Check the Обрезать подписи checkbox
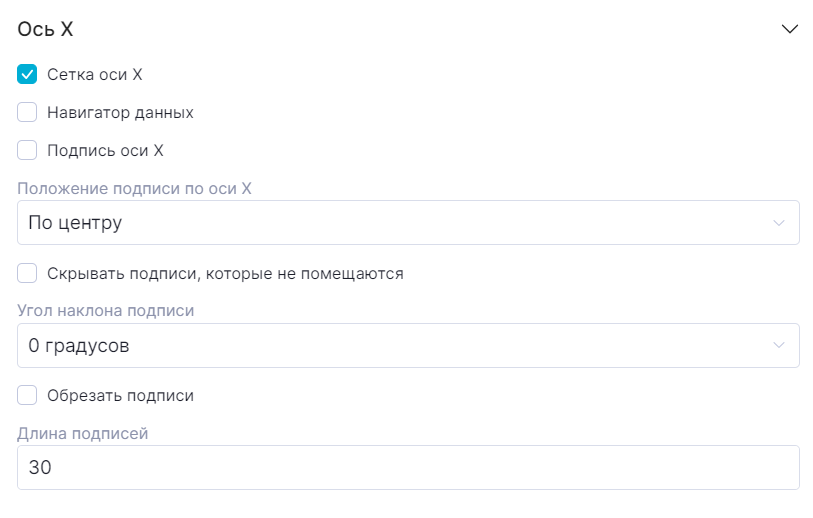Screen dimensions: 813x518 pos(27,396)
